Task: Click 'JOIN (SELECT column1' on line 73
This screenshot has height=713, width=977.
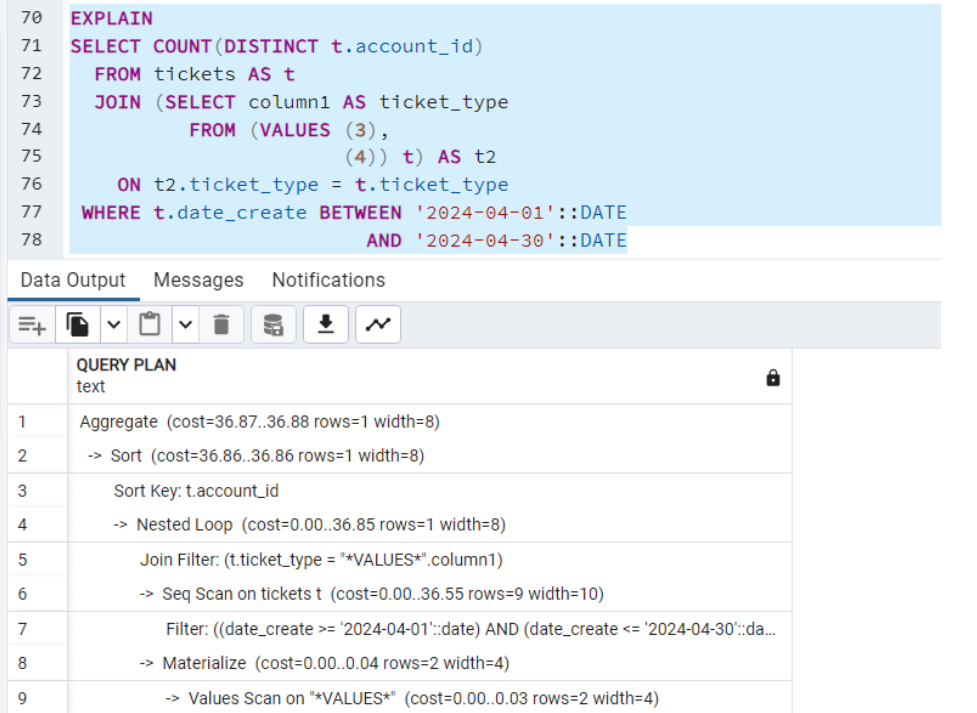Action: tap(212, 102)
